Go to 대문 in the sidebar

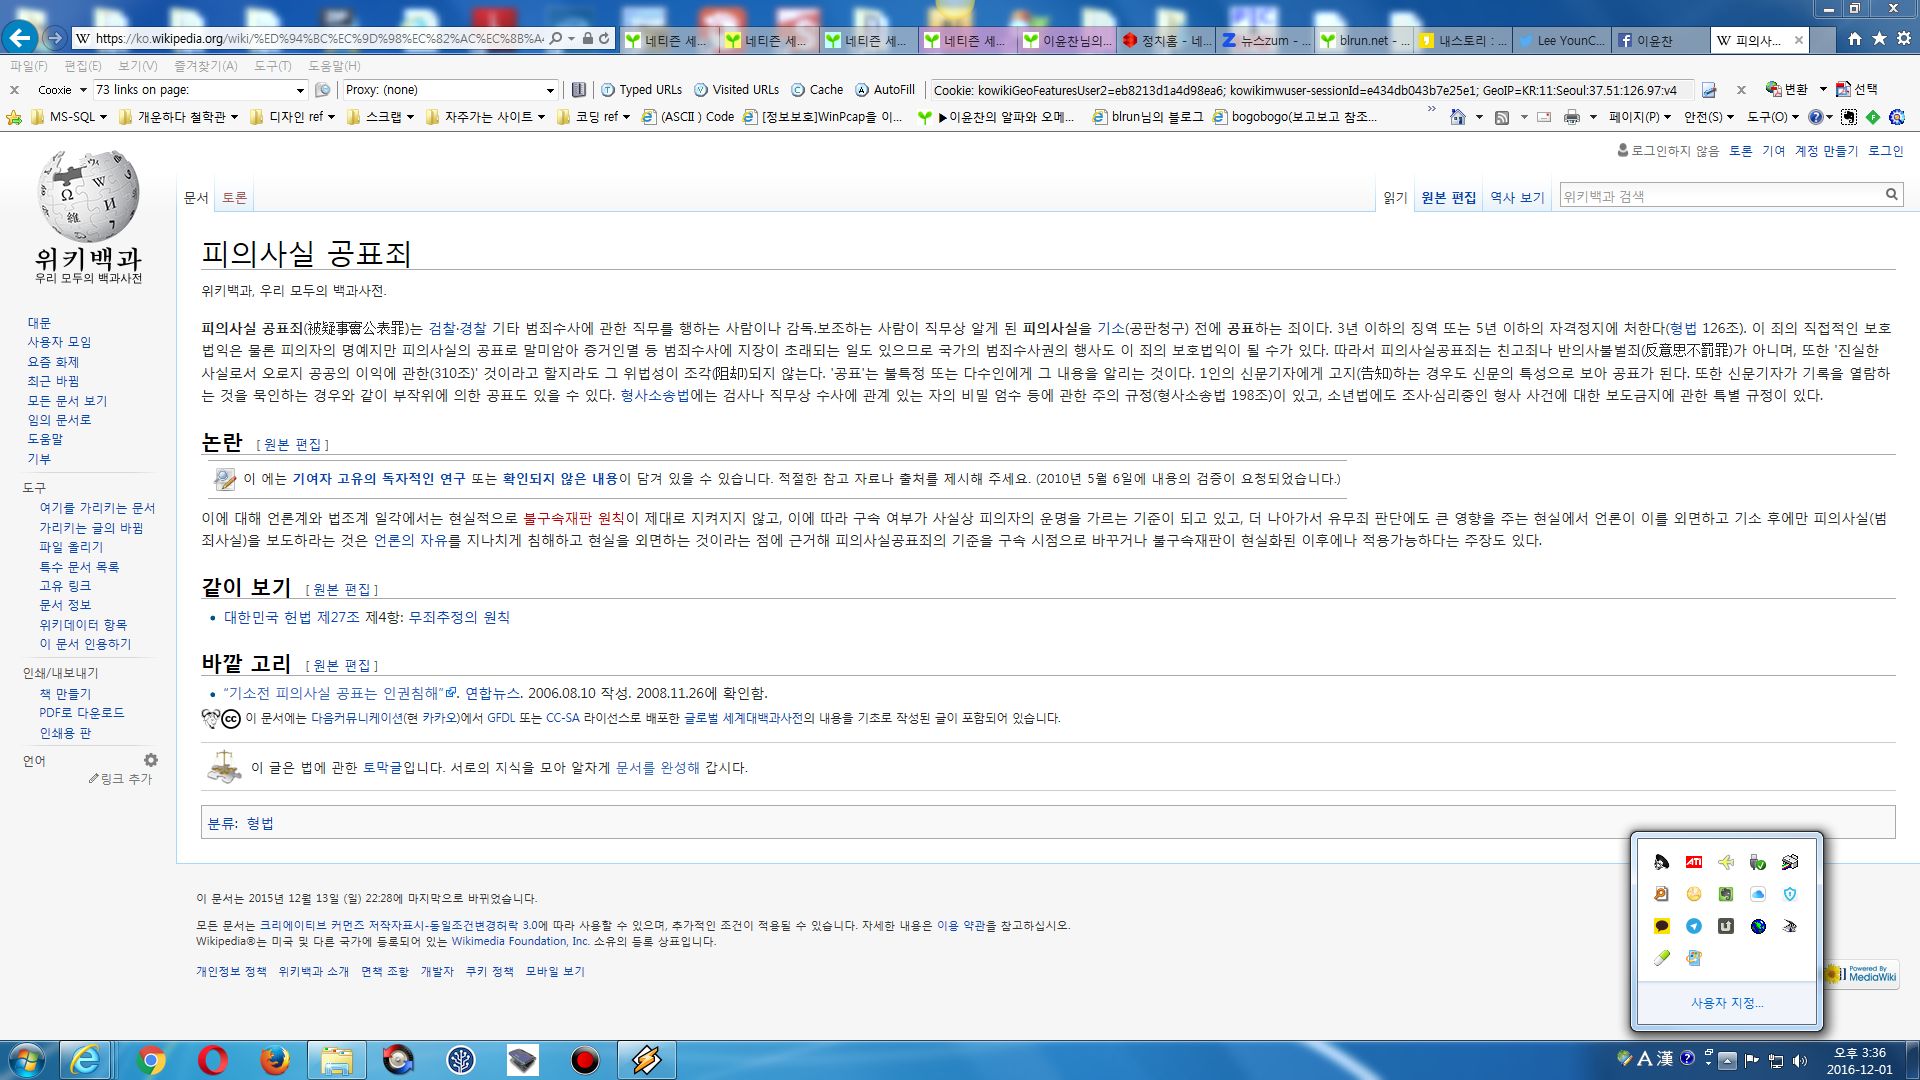tap(39, 323)
